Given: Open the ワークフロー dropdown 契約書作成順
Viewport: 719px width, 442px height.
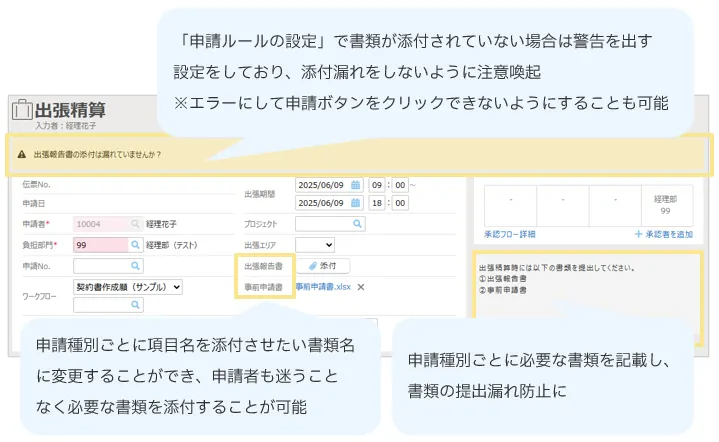Looking at the screenshot, I should click(129, 286).
